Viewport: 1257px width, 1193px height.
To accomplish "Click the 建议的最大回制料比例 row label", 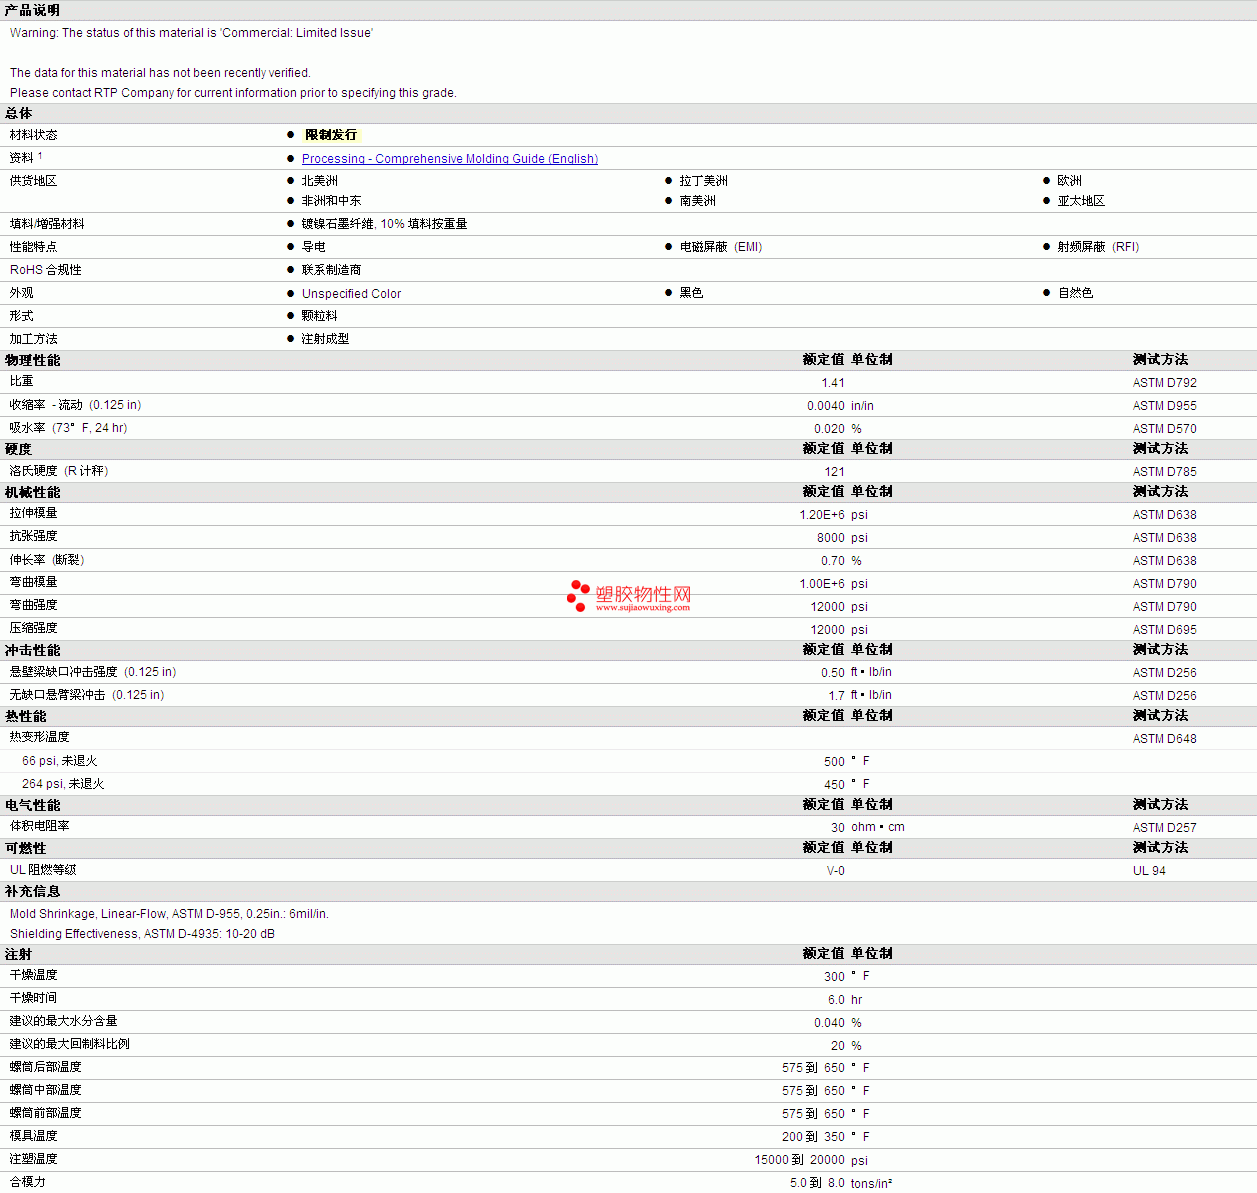I will click(70, 1044).
